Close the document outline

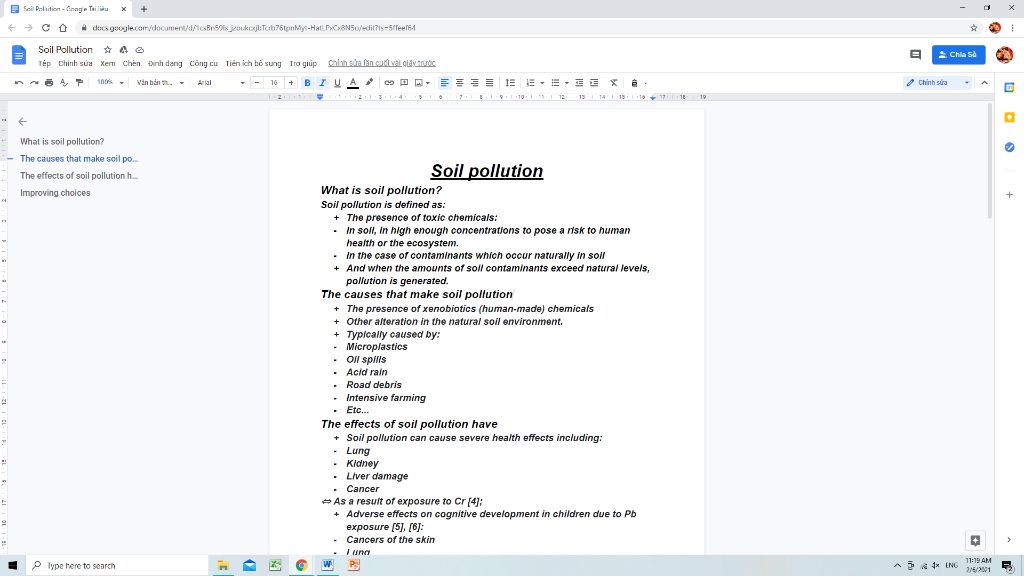23,121
